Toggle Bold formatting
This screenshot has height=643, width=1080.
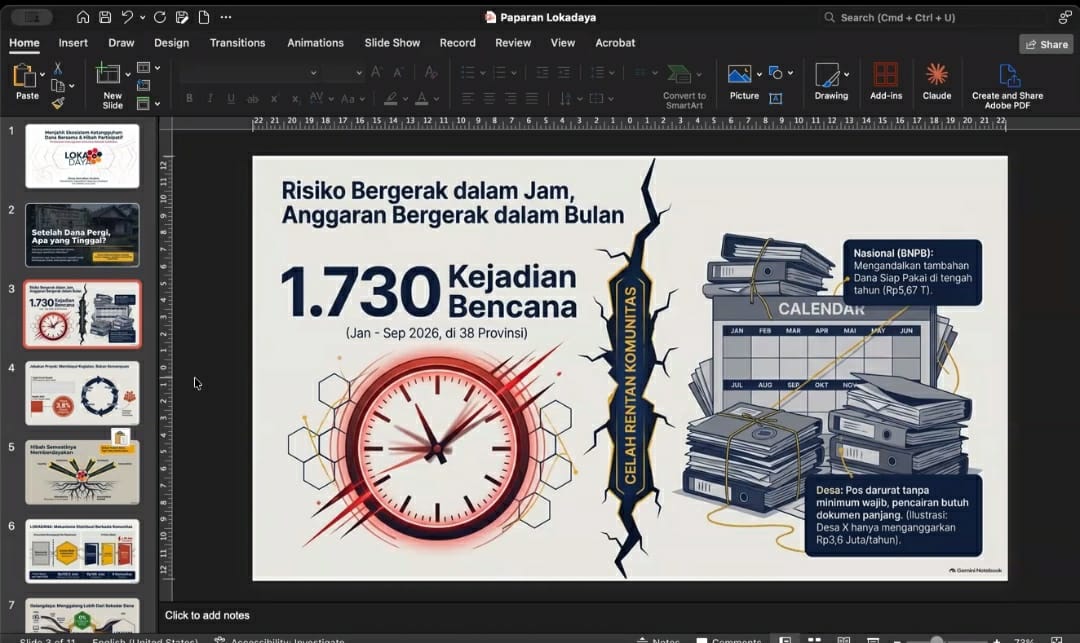coord(189,98)
